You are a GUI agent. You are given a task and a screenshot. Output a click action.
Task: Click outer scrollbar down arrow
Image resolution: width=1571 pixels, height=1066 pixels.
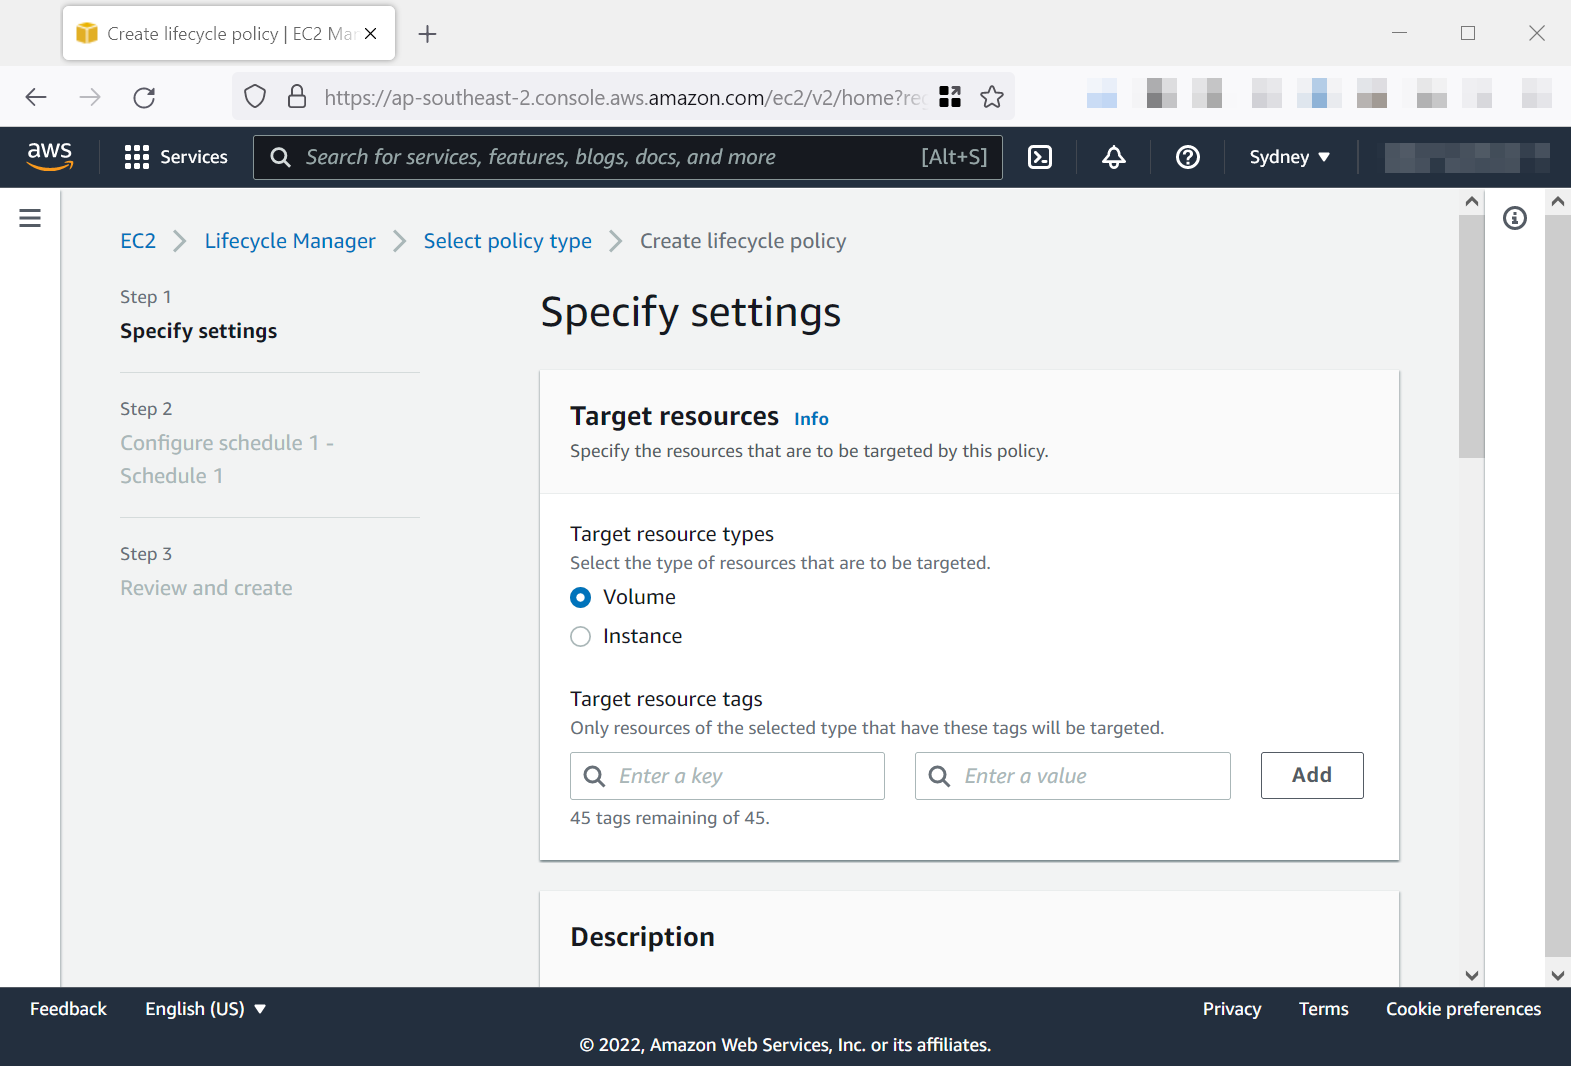point(1557,975)
